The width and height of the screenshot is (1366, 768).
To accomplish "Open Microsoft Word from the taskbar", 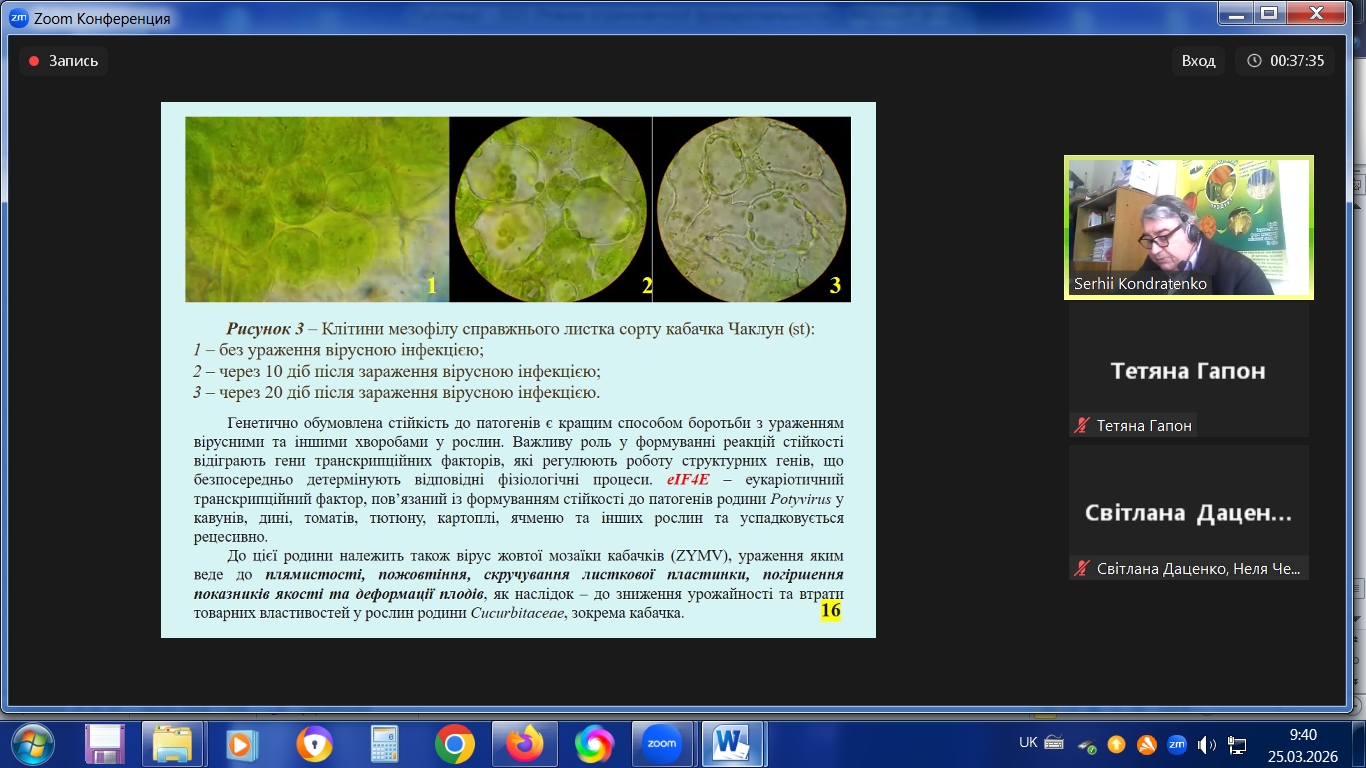I will tap(732, 744).
